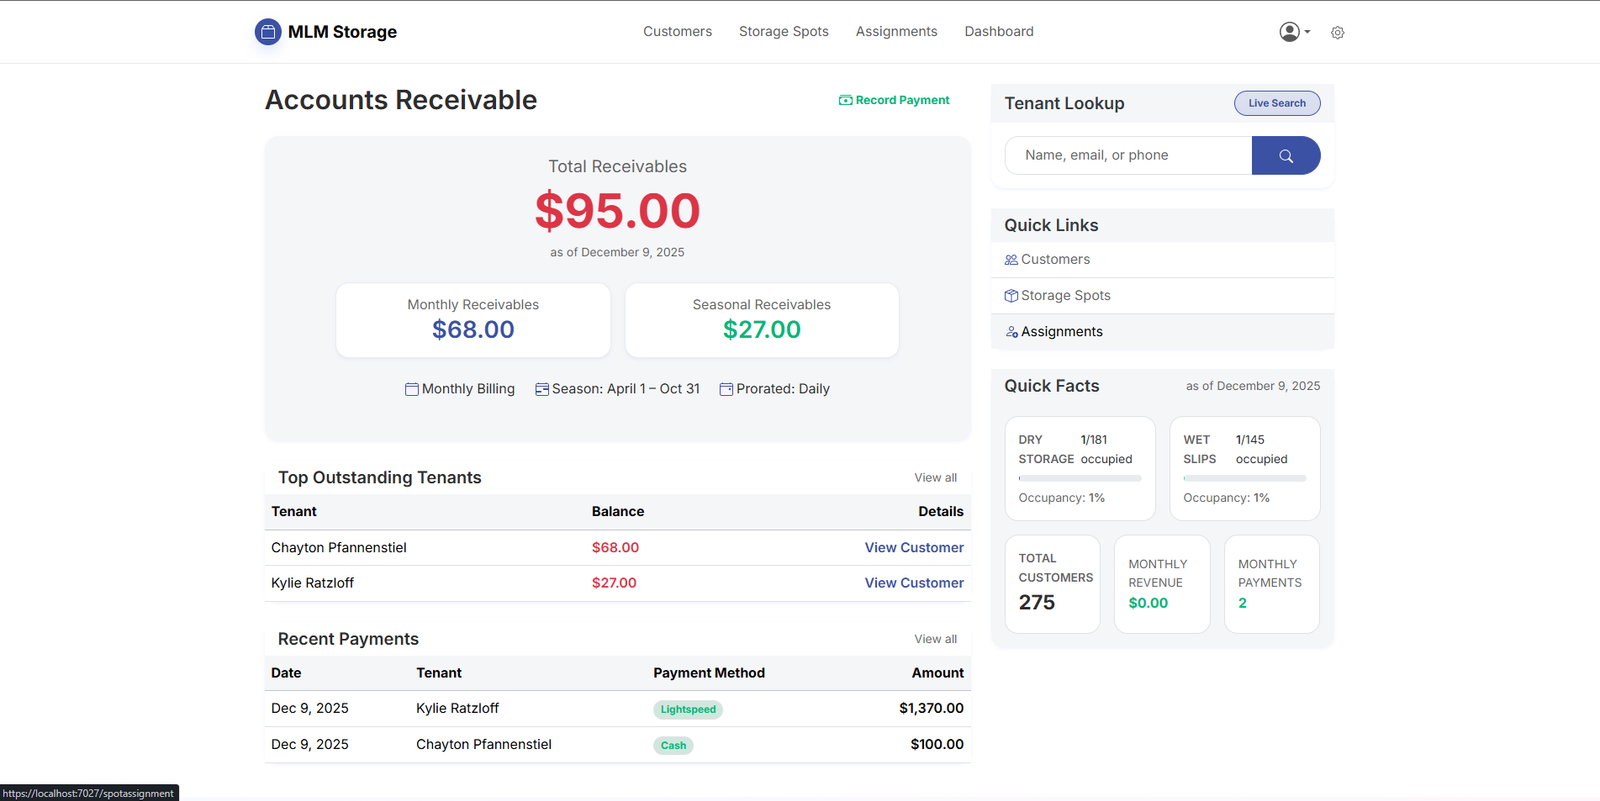Go to Assignments in the top navigation

click(897, 32)
